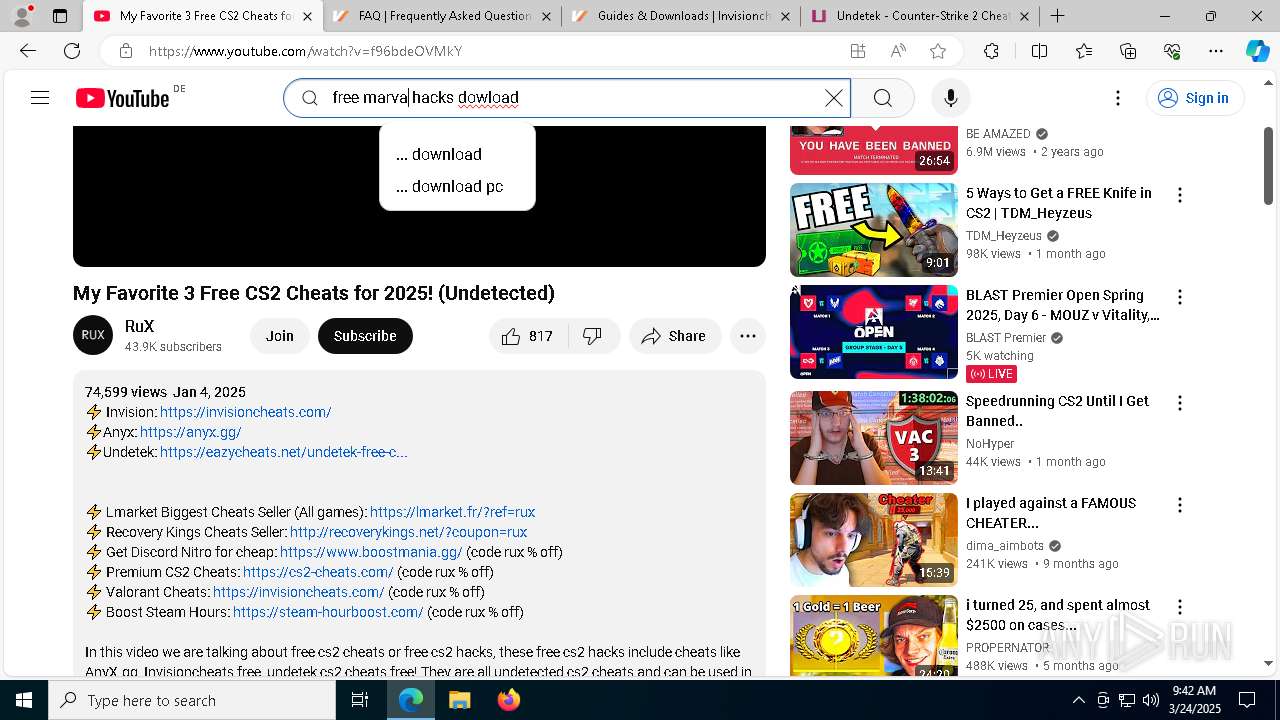Select '... download pc' search suggestion
Viewport: 1280px width, 720px height.
coord(457,186)
